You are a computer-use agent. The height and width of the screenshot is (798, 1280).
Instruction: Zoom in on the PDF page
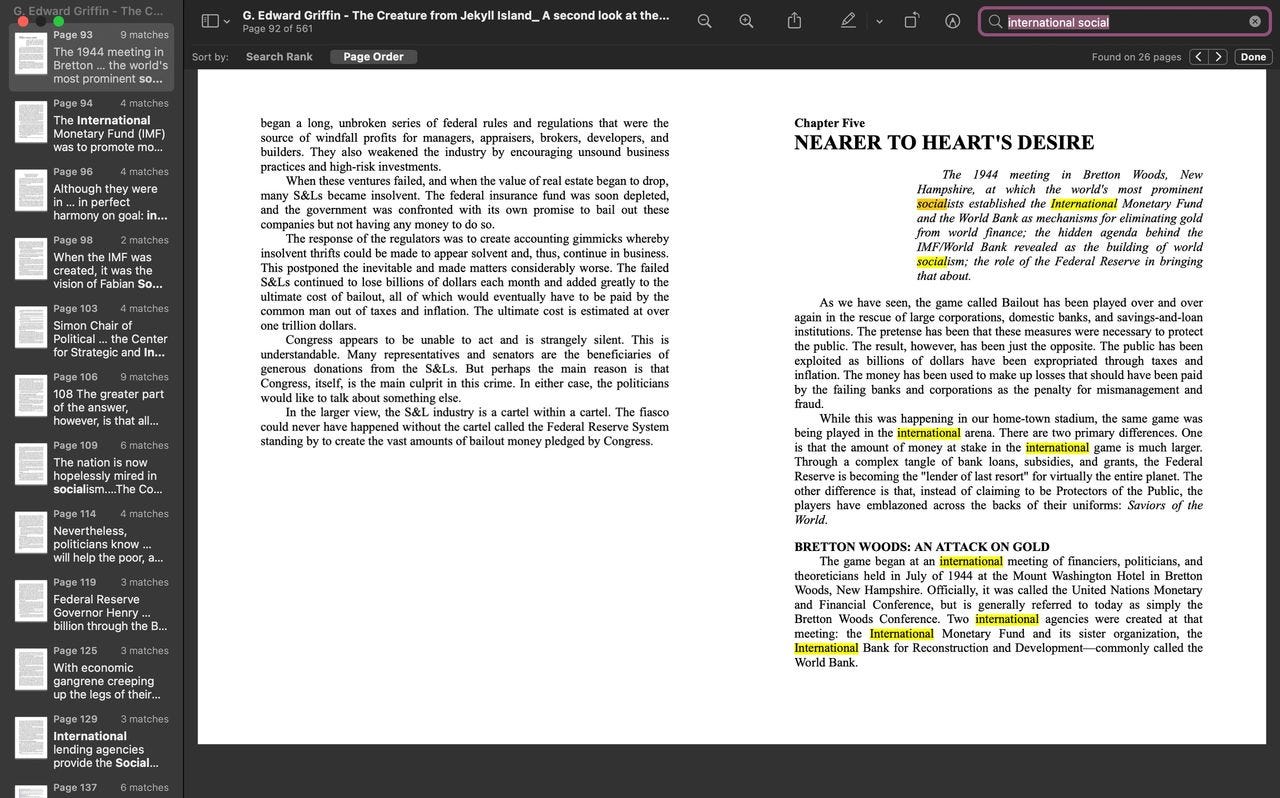click(x=746, y=21)
